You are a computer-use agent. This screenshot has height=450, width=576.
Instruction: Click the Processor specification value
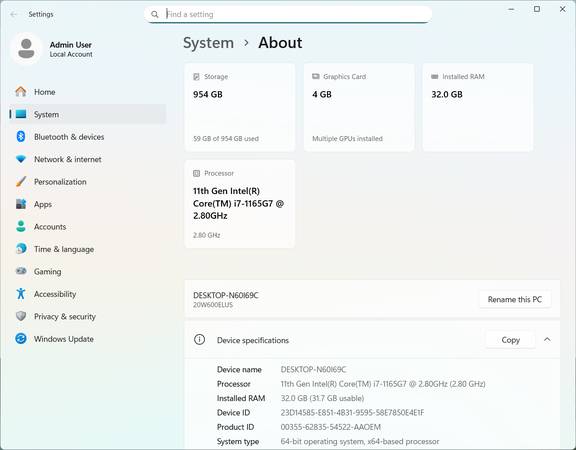(x=383, y=384)
